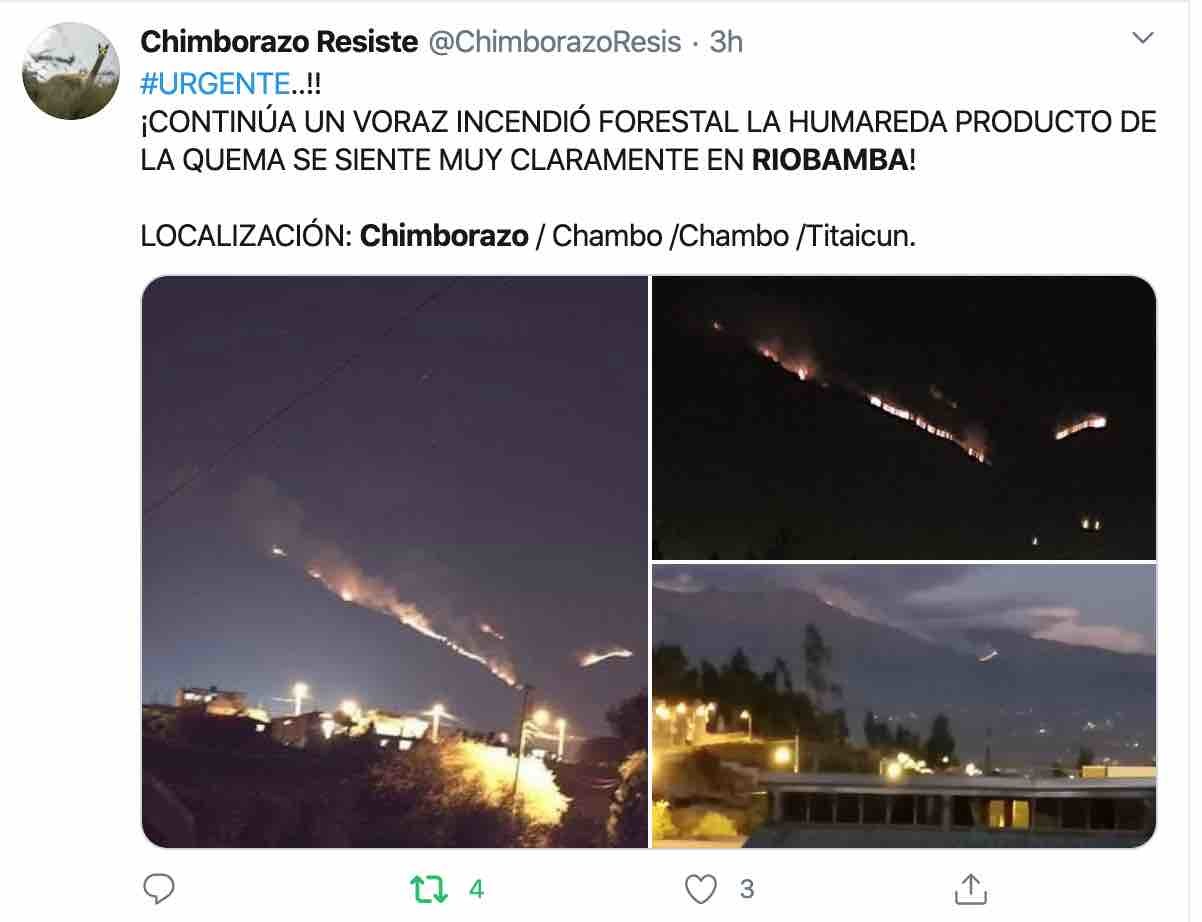
Task: Open the Chimborazo Resiste profile avatar
Action: [x=71, y=71]
